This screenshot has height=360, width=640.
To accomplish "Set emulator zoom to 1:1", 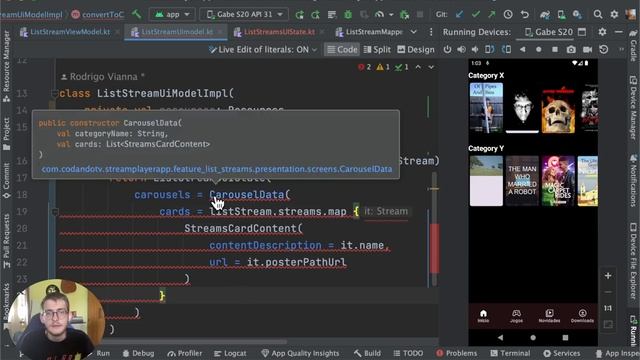I will click(608, 308).
